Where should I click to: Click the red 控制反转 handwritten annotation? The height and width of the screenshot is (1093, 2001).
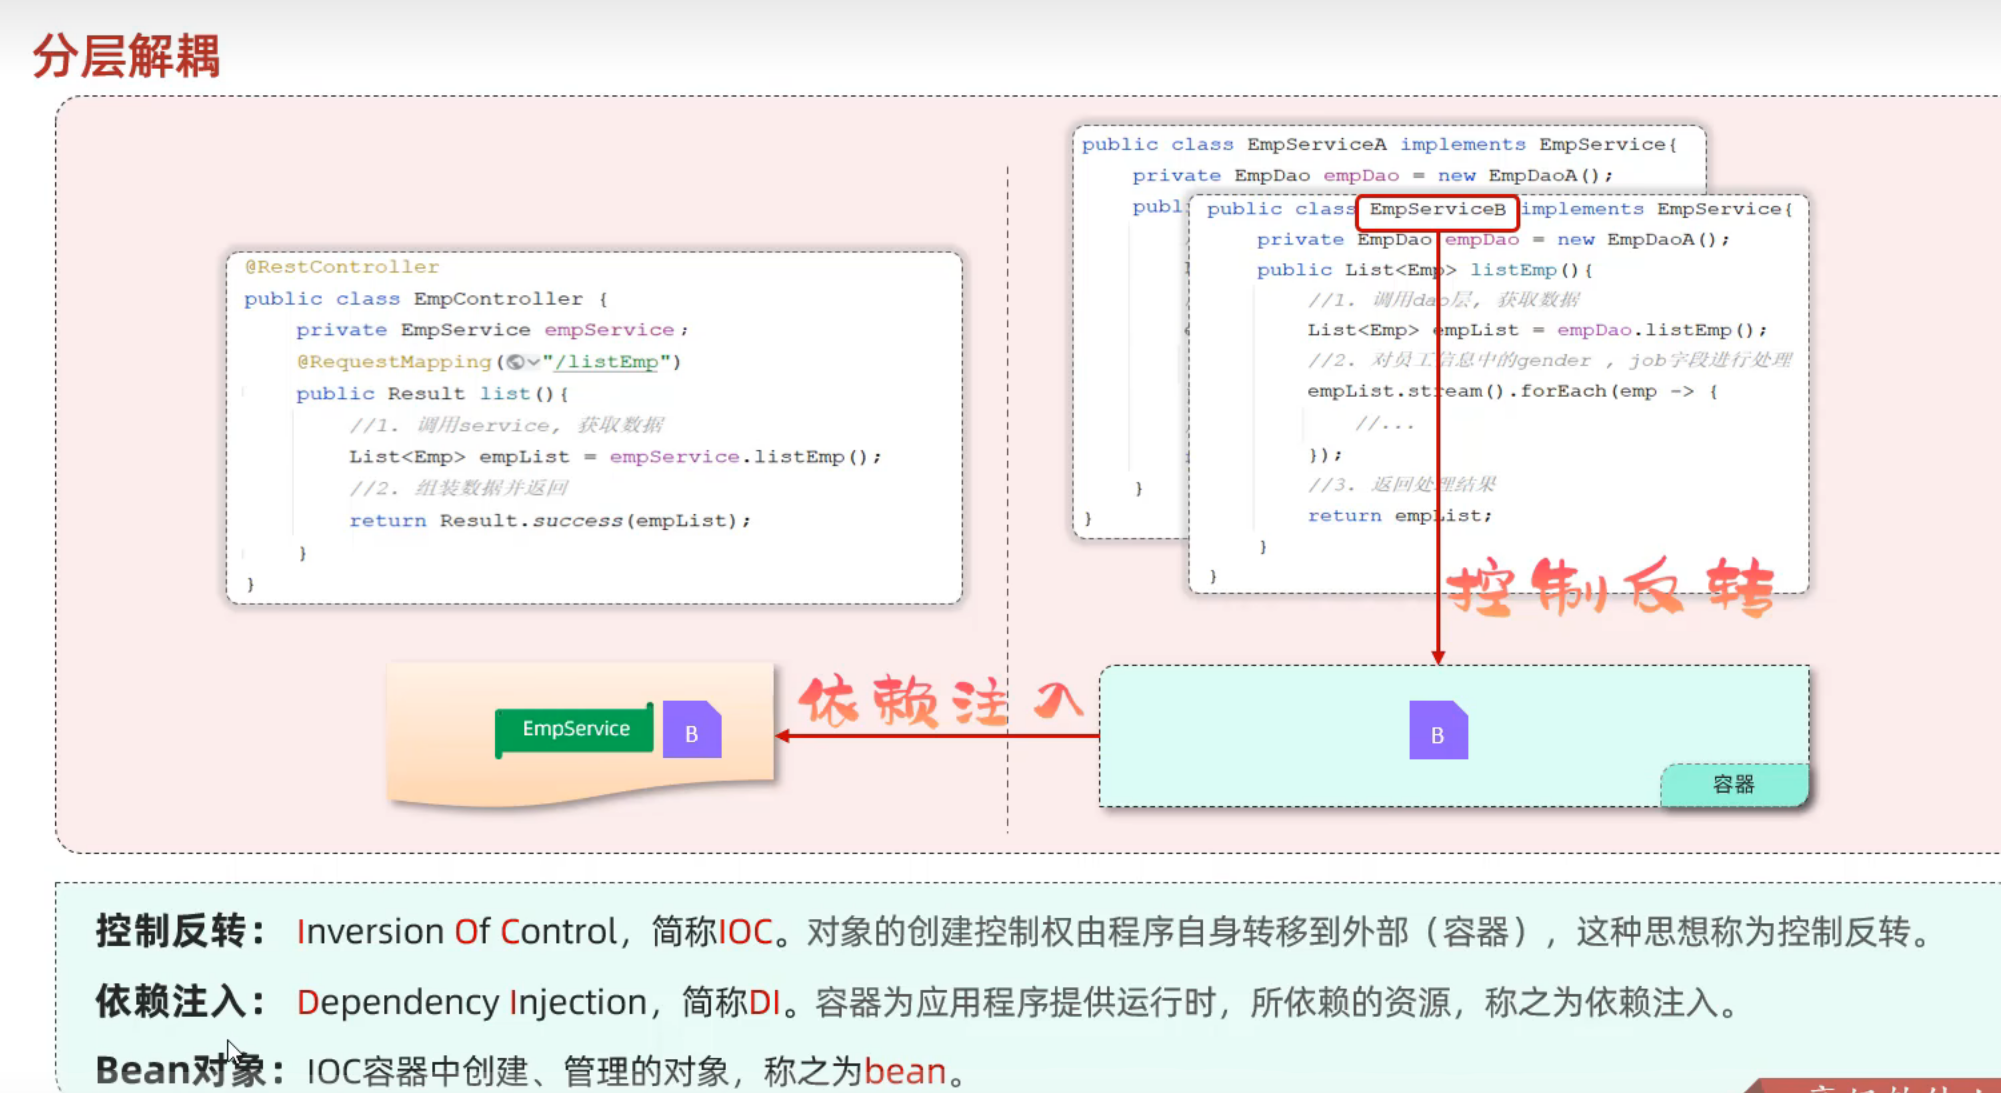(1609, 587)
